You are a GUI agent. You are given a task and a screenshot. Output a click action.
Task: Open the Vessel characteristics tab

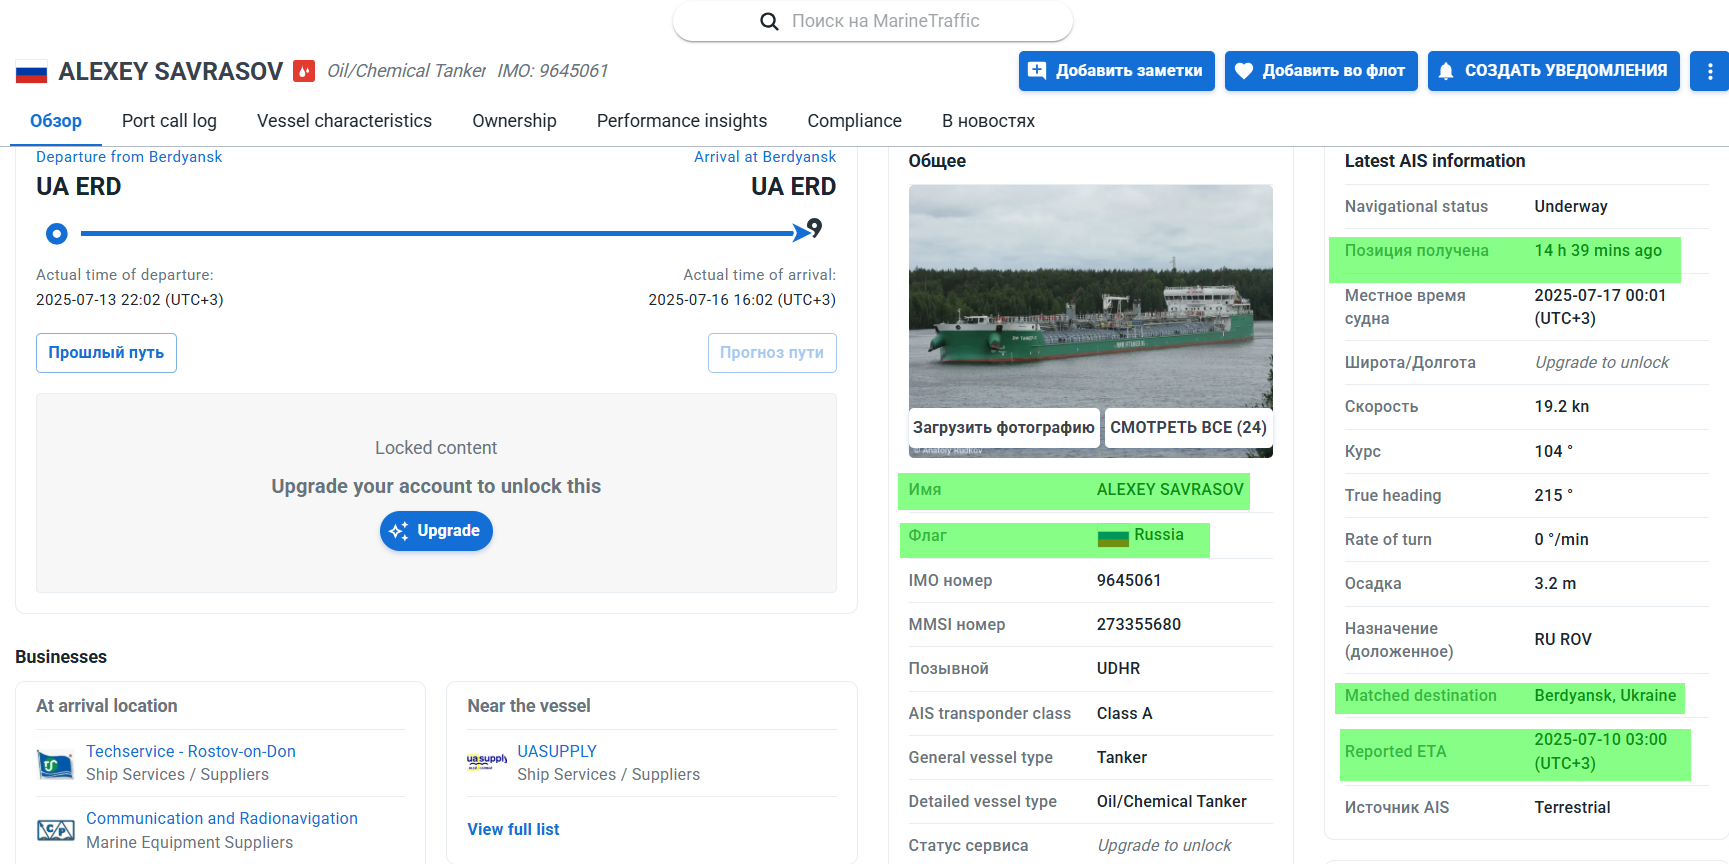(x=344, y=121)
